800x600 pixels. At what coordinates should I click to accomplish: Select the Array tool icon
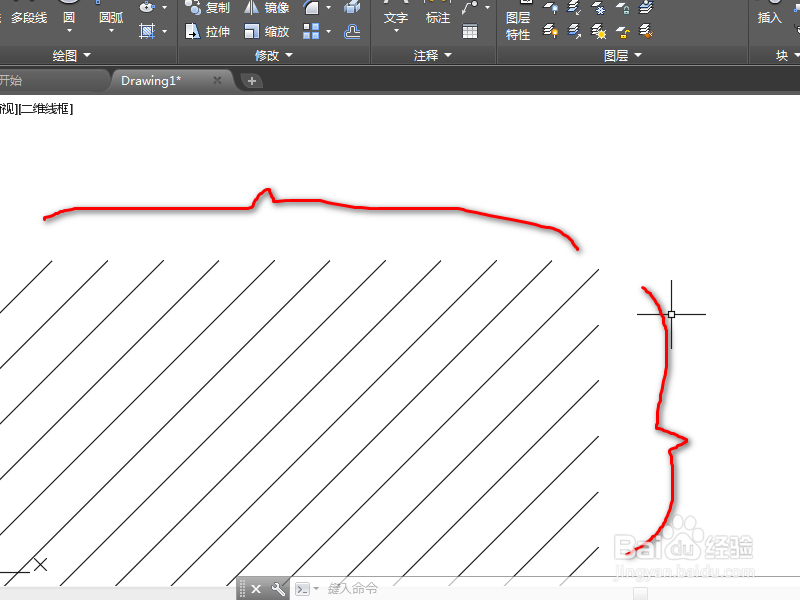click(311, 32)
